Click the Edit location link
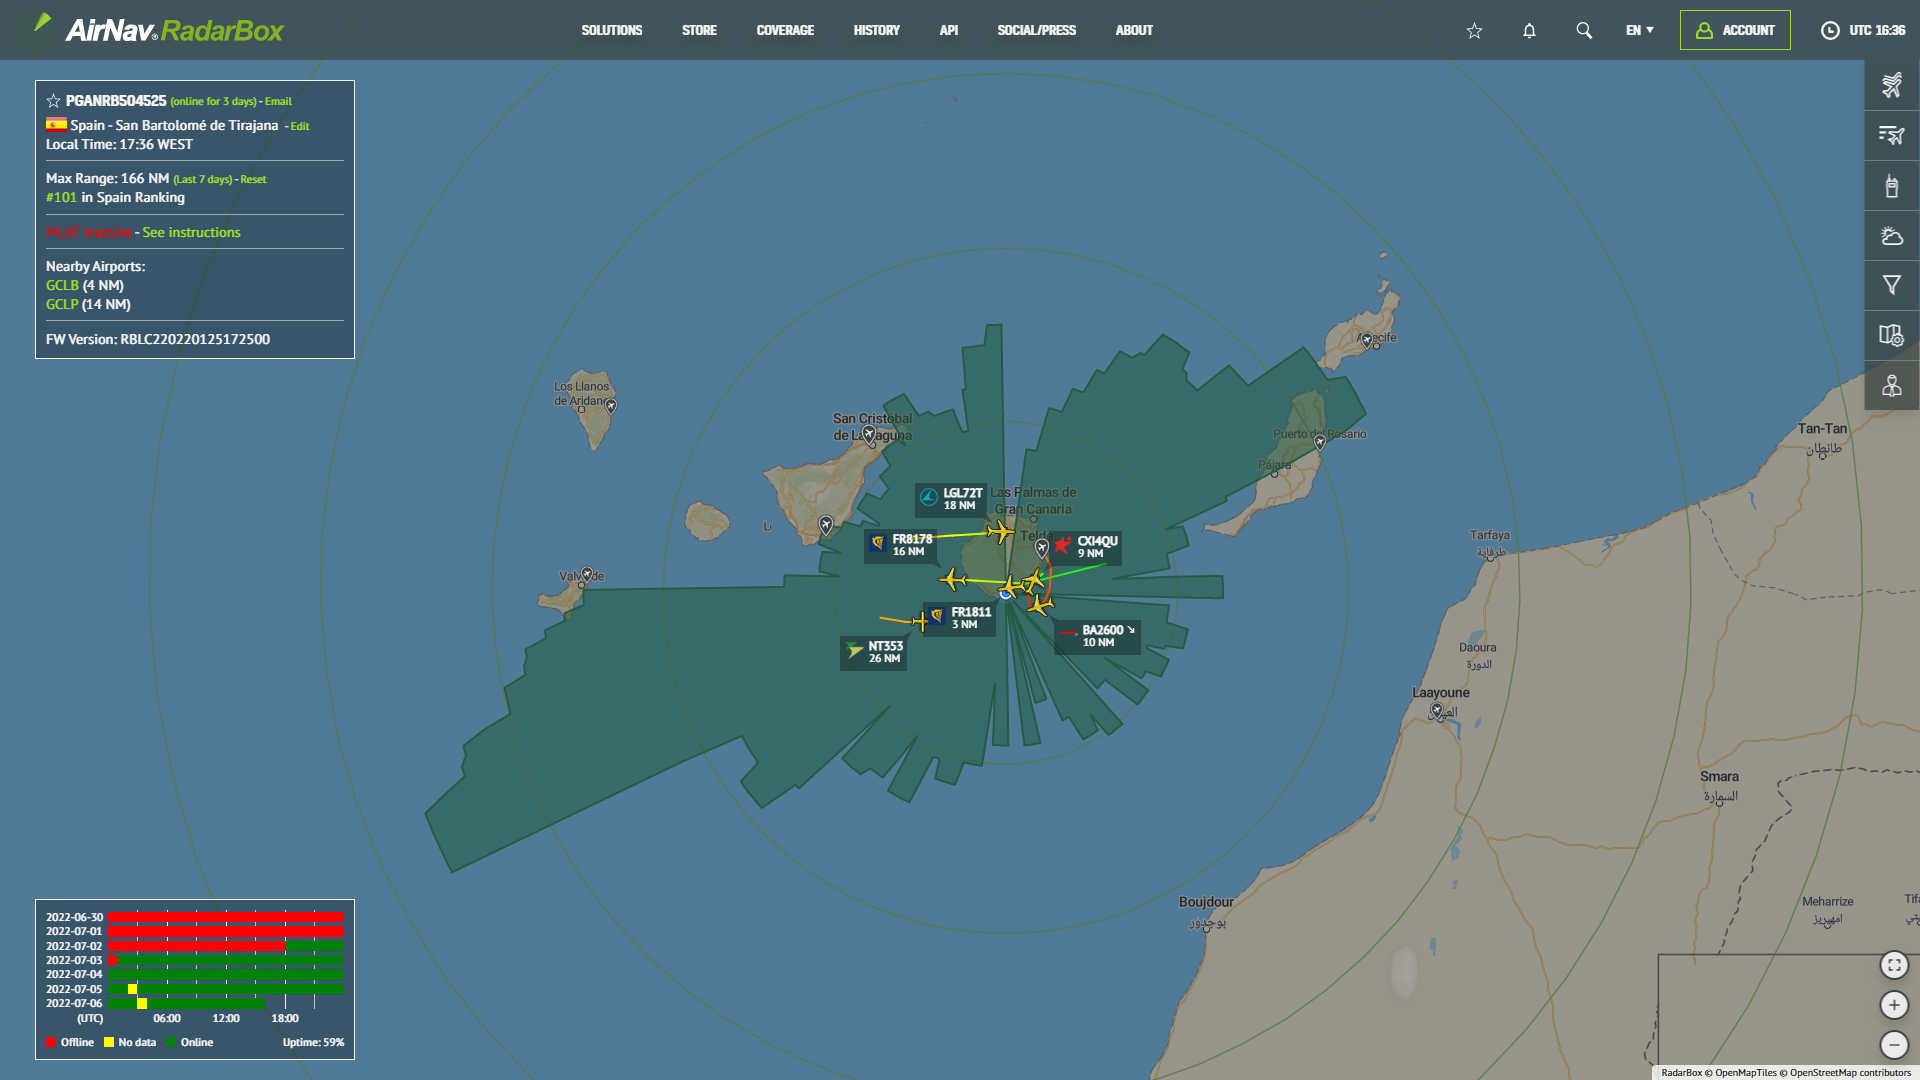1920x1080 pixels. coord(300,127)
